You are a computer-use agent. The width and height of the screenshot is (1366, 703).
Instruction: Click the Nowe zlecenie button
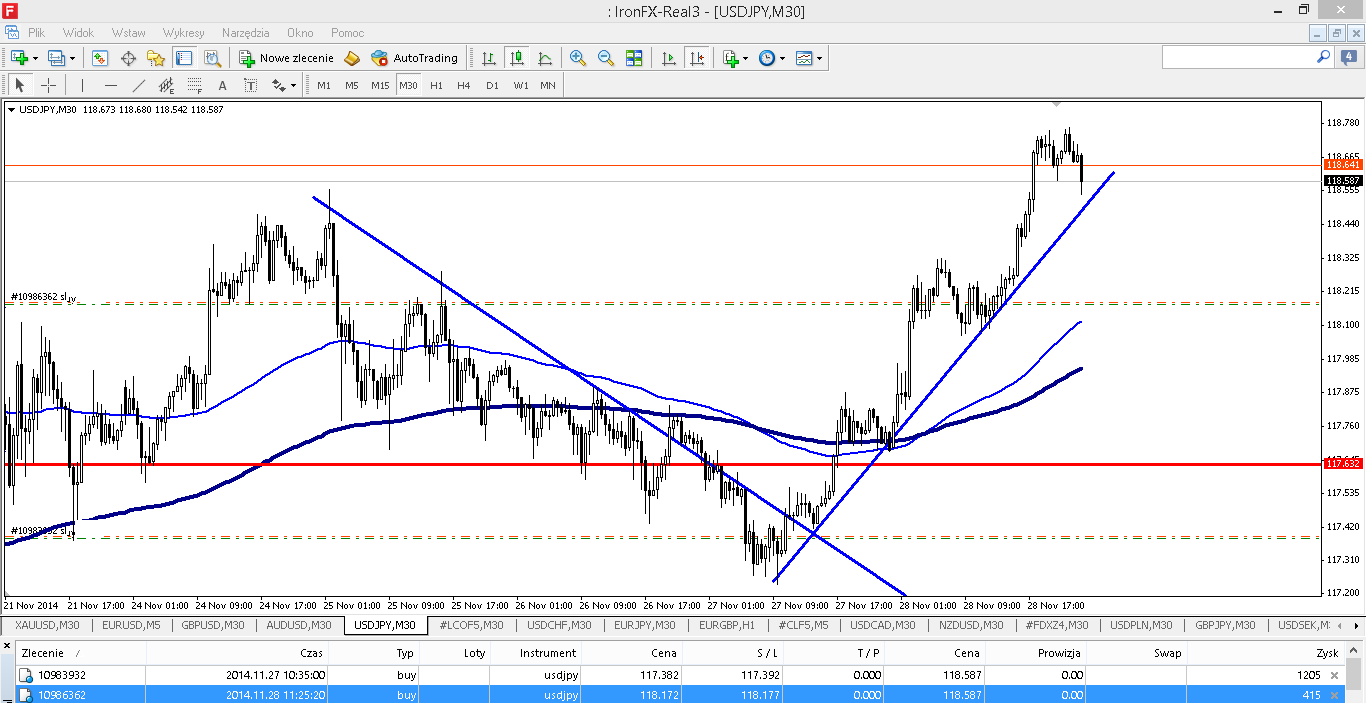[x=286, y=58]
